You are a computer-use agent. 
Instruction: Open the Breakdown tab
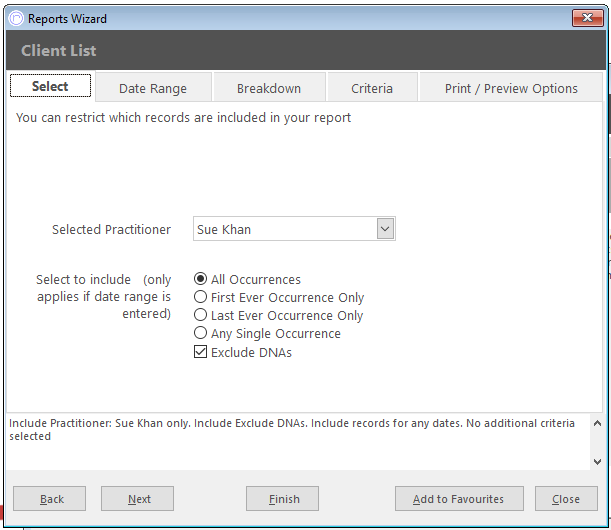coord(269,88)
